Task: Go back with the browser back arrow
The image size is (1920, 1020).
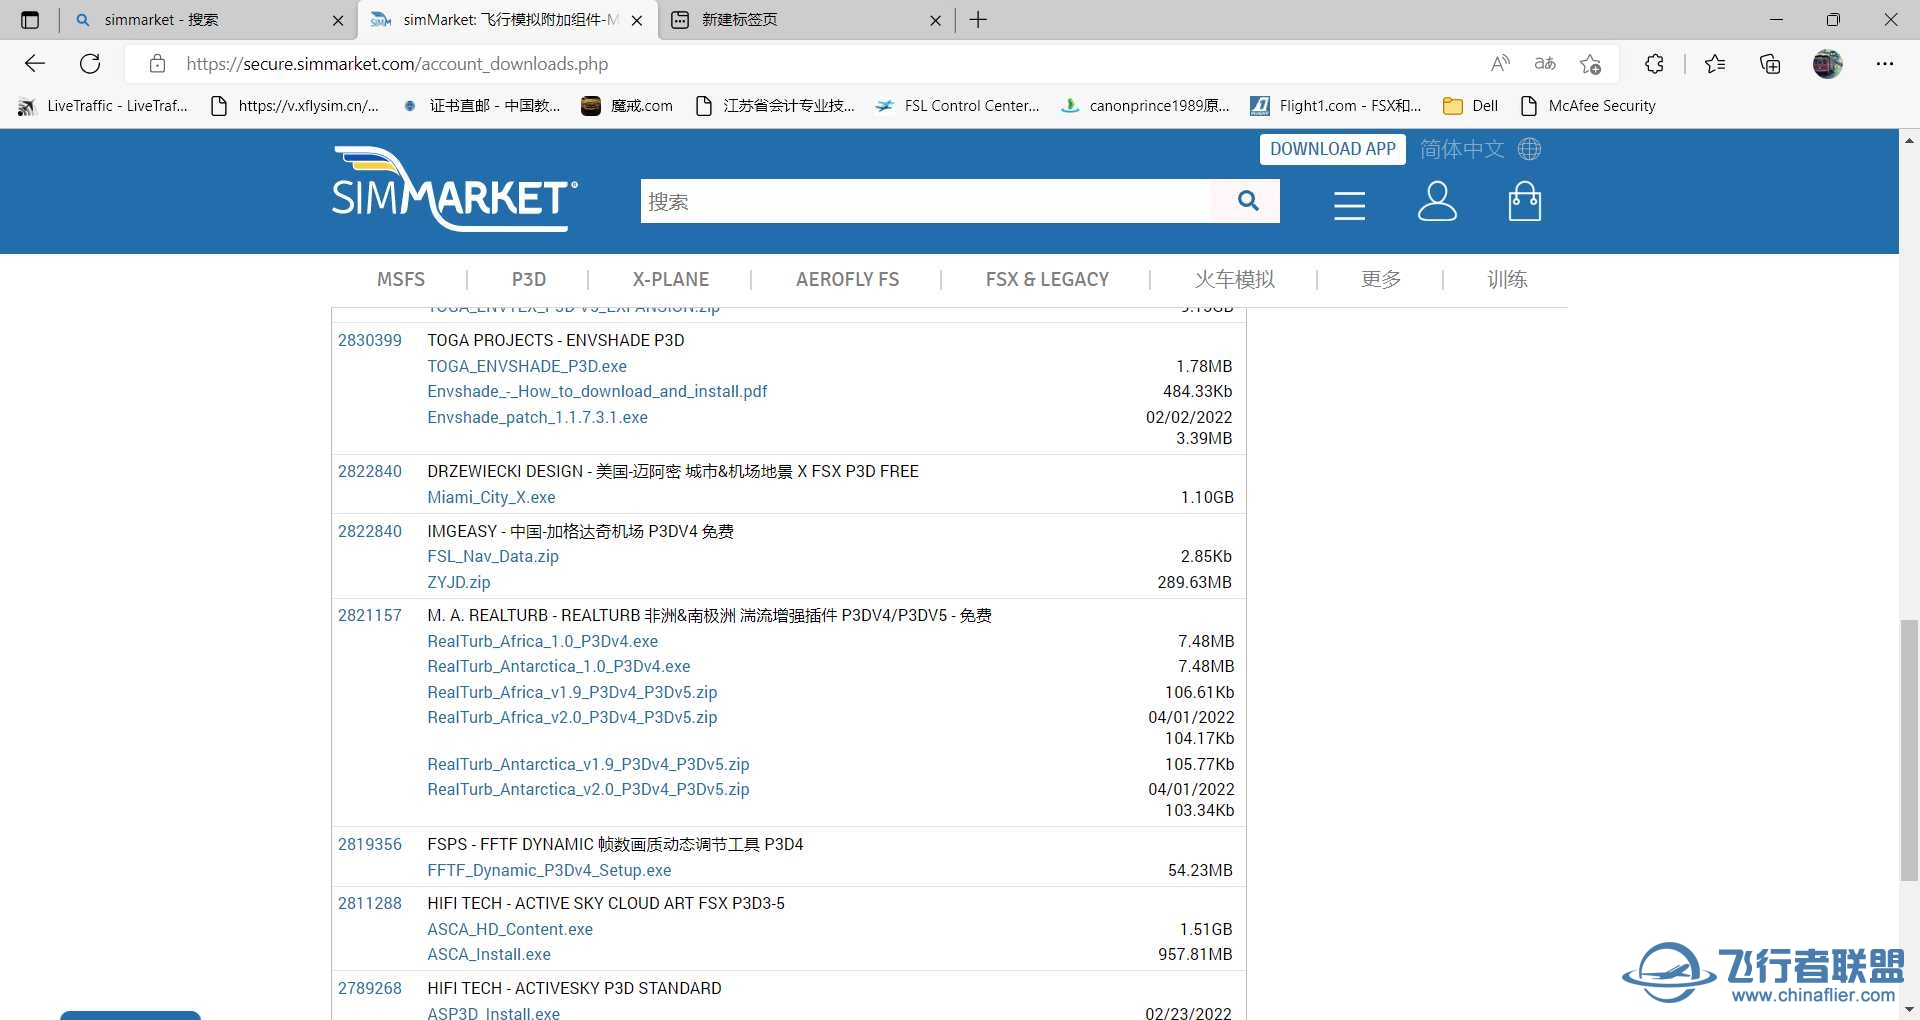Action: (35, 64)
